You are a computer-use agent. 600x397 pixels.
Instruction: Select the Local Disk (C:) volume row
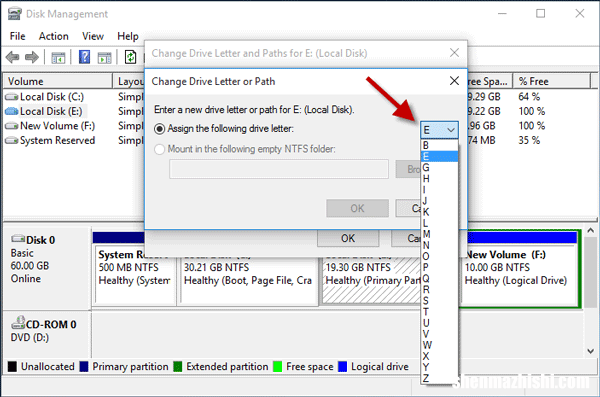(52, 97)
